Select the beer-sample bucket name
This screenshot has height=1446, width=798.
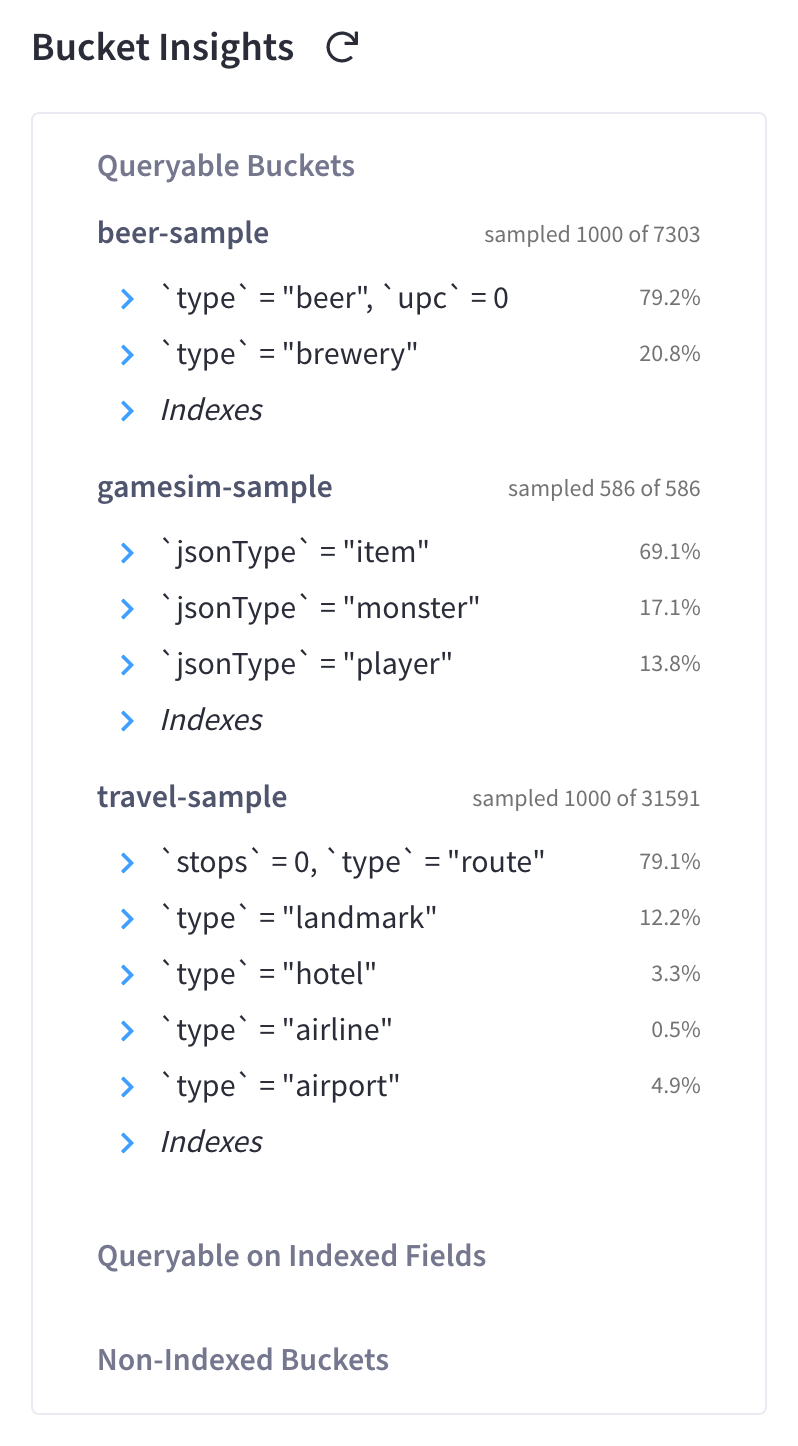point(183,233)
